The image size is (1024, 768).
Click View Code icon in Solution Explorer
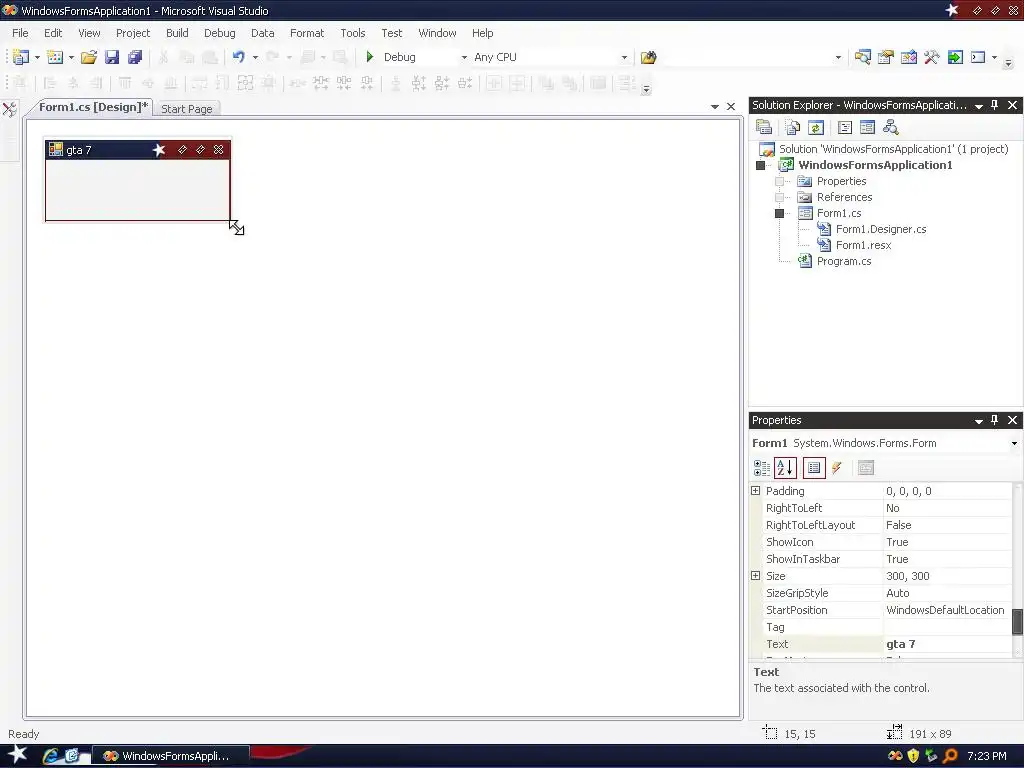[844, 127]
